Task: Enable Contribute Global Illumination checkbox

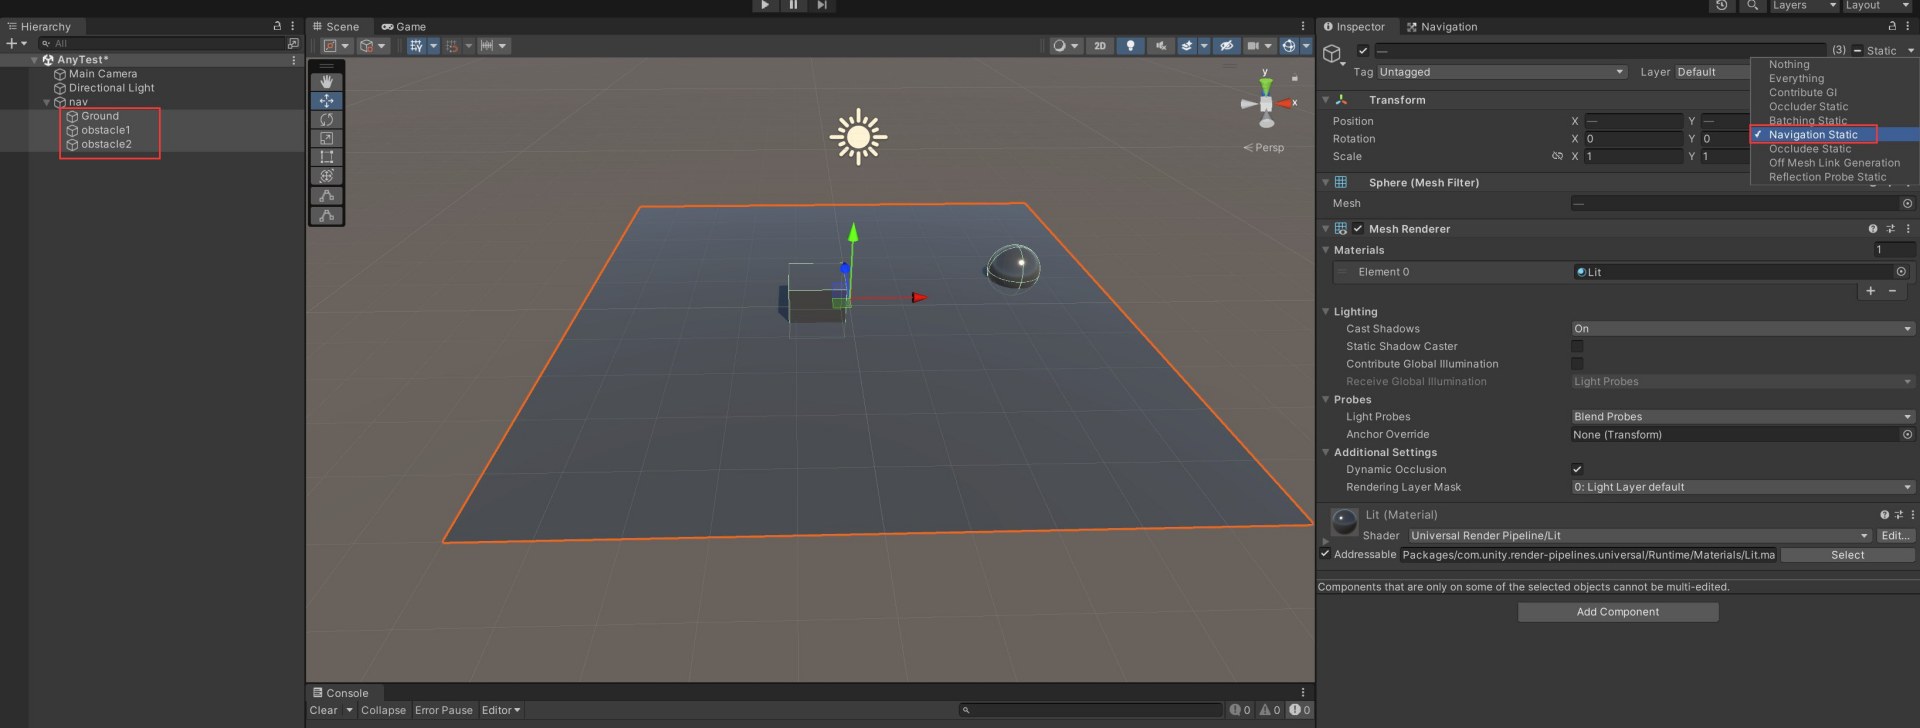Action: click(x=1577, y=364)
